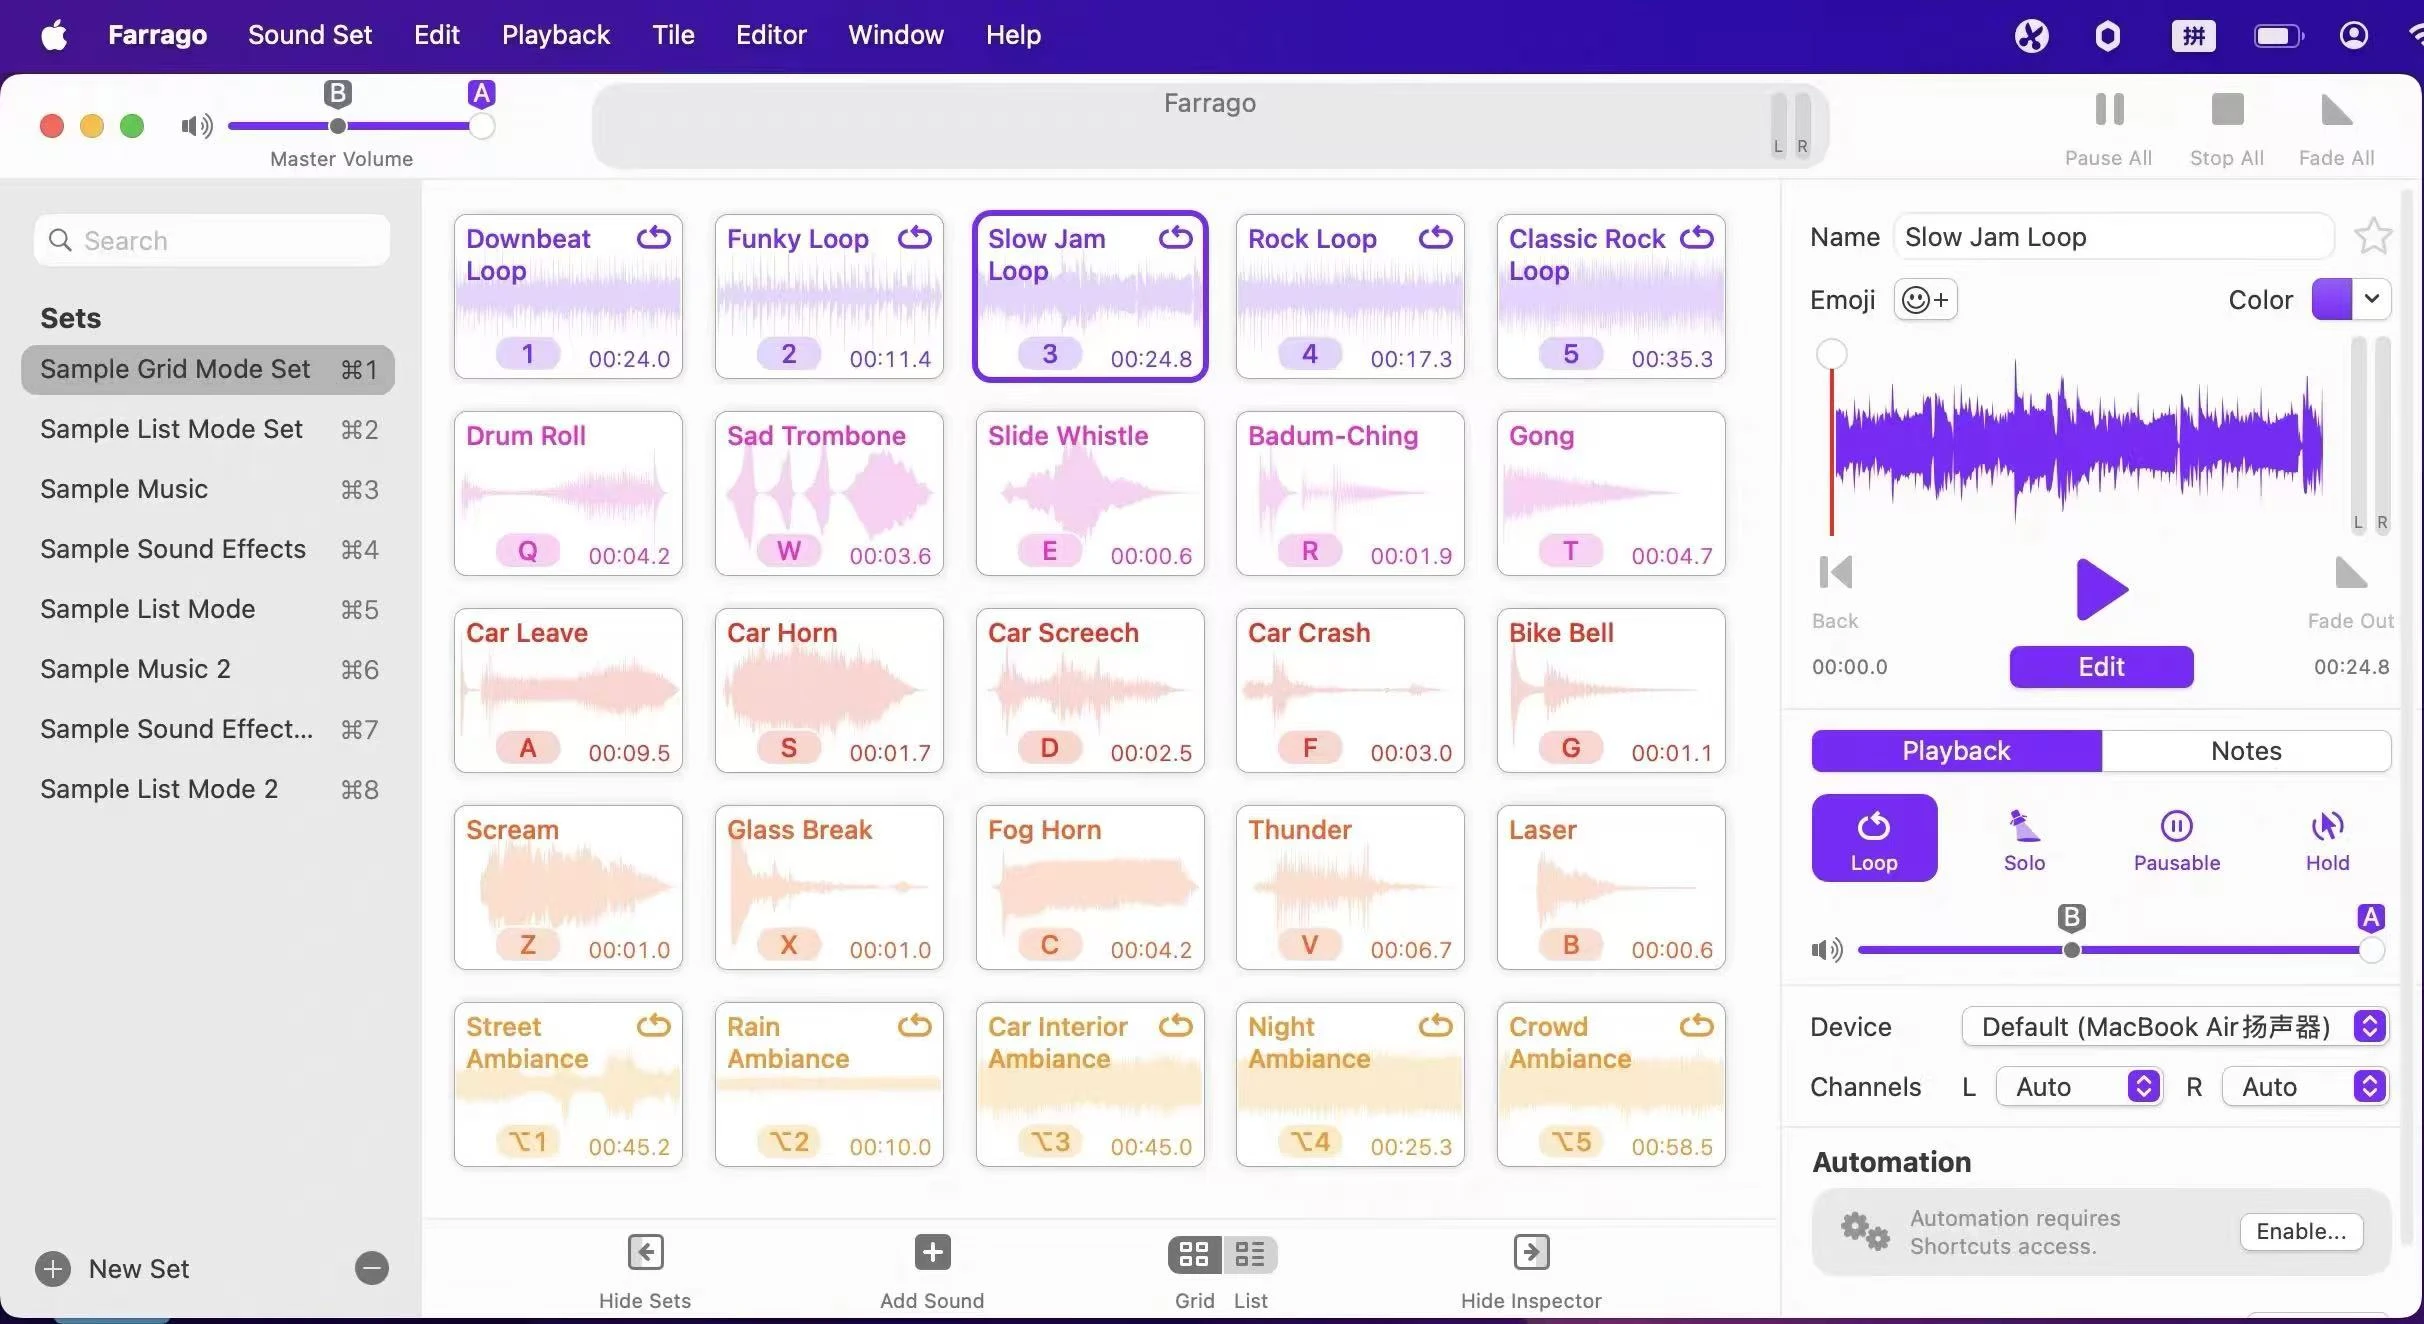Click the New Set plus icon
The image size is (2424, 1324).
(53, 1269)
